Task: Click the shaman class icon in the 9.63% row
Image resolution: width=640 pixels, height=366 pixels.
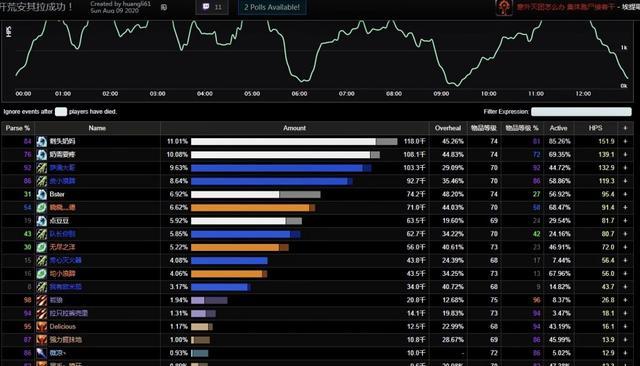Action: 42,168
